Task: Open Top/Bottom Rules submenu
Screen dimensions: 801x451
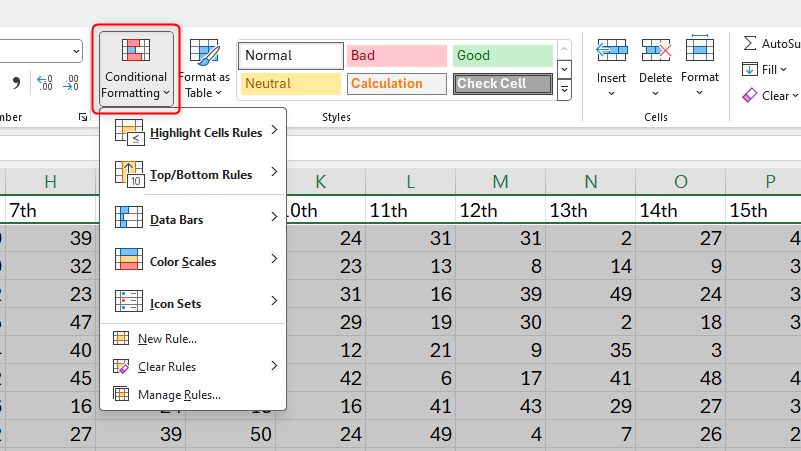Action: pos(194,175)
